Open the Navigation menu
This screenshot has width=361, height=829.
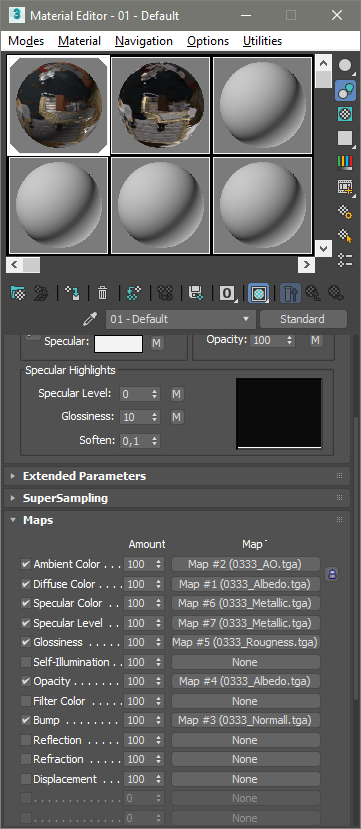(144, 41)
